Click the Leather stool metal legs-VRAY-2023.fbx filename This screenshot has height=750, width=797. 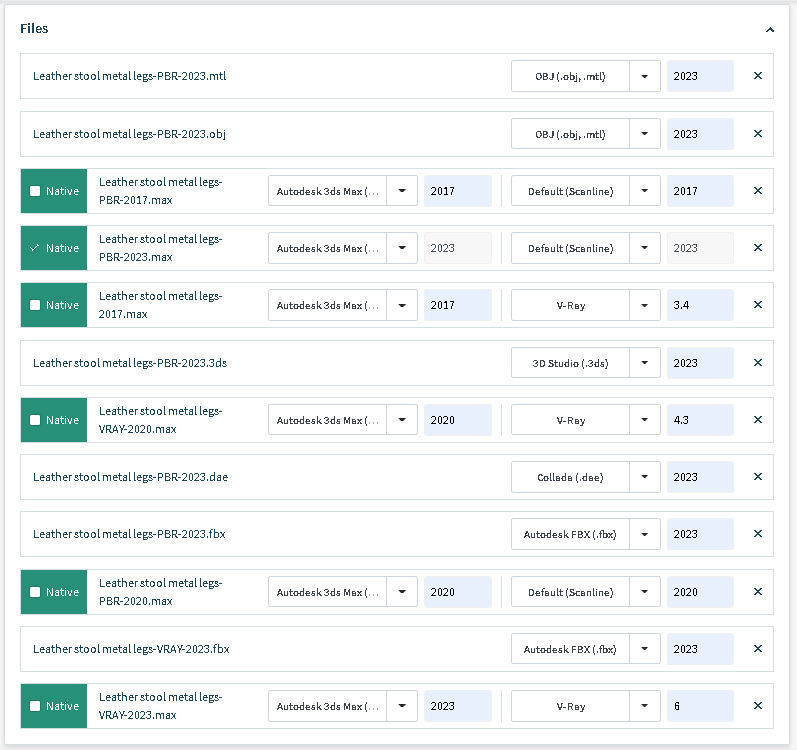[131, 649]
